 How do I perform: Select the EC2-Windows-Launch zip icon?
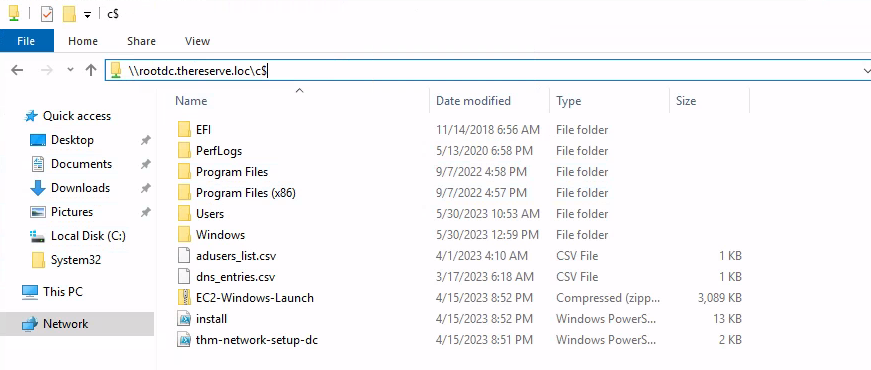pos(184,298)
